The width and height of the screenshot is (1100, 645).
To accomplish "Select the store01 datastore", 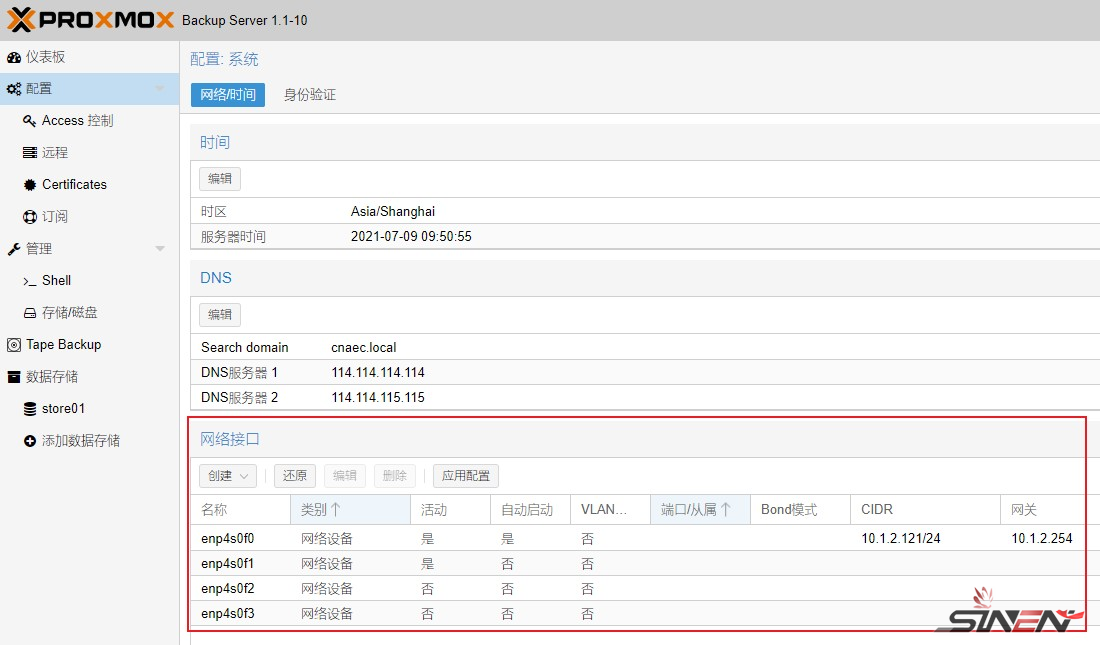I will pyautogui.click(x=90, y=408).
